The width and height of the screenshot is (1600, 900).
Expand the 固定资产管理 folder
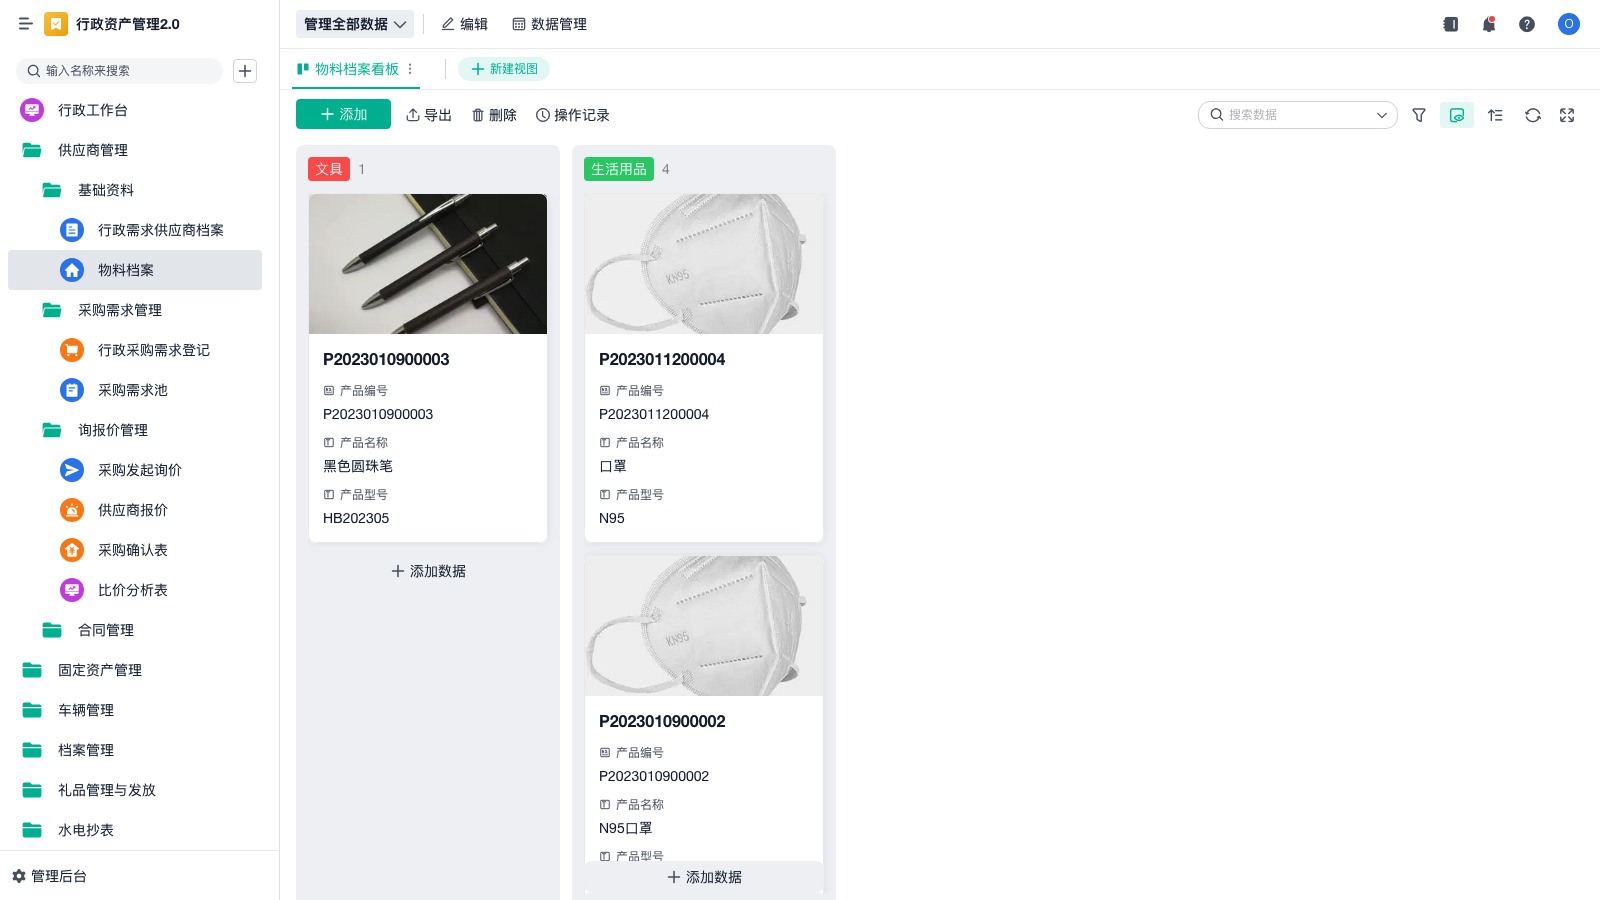pyautogui.click(x=99, y=670)
